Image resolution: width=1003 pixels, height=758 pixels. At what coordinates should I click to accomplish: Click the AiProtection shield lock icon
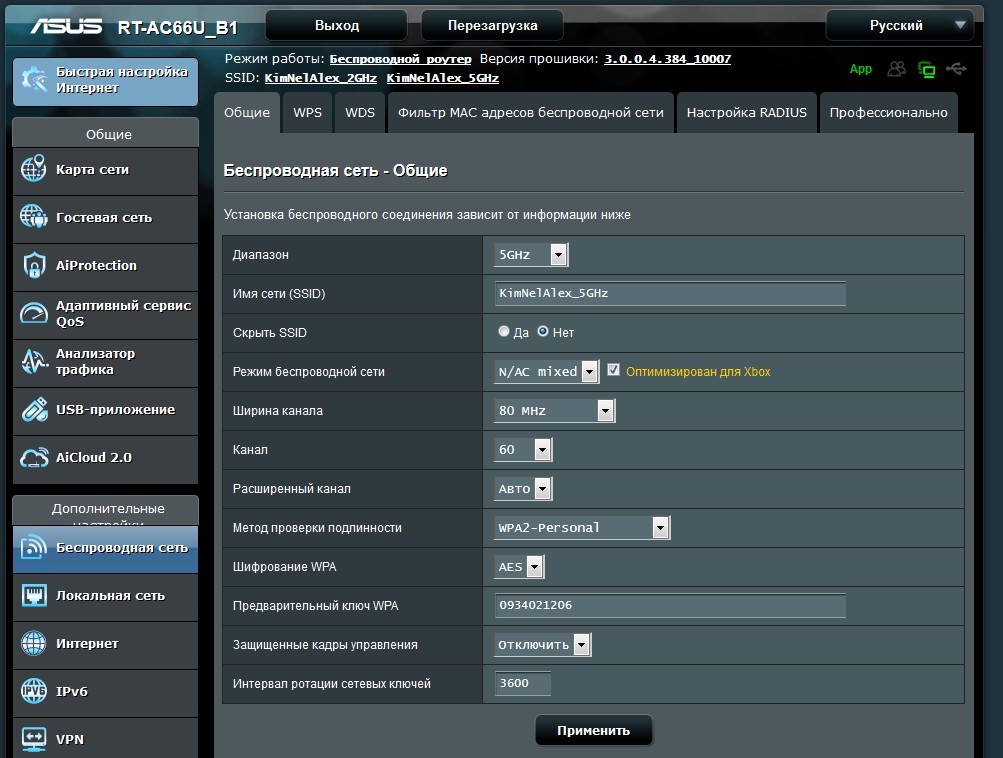pyautogui.click(x=34, y=265)
